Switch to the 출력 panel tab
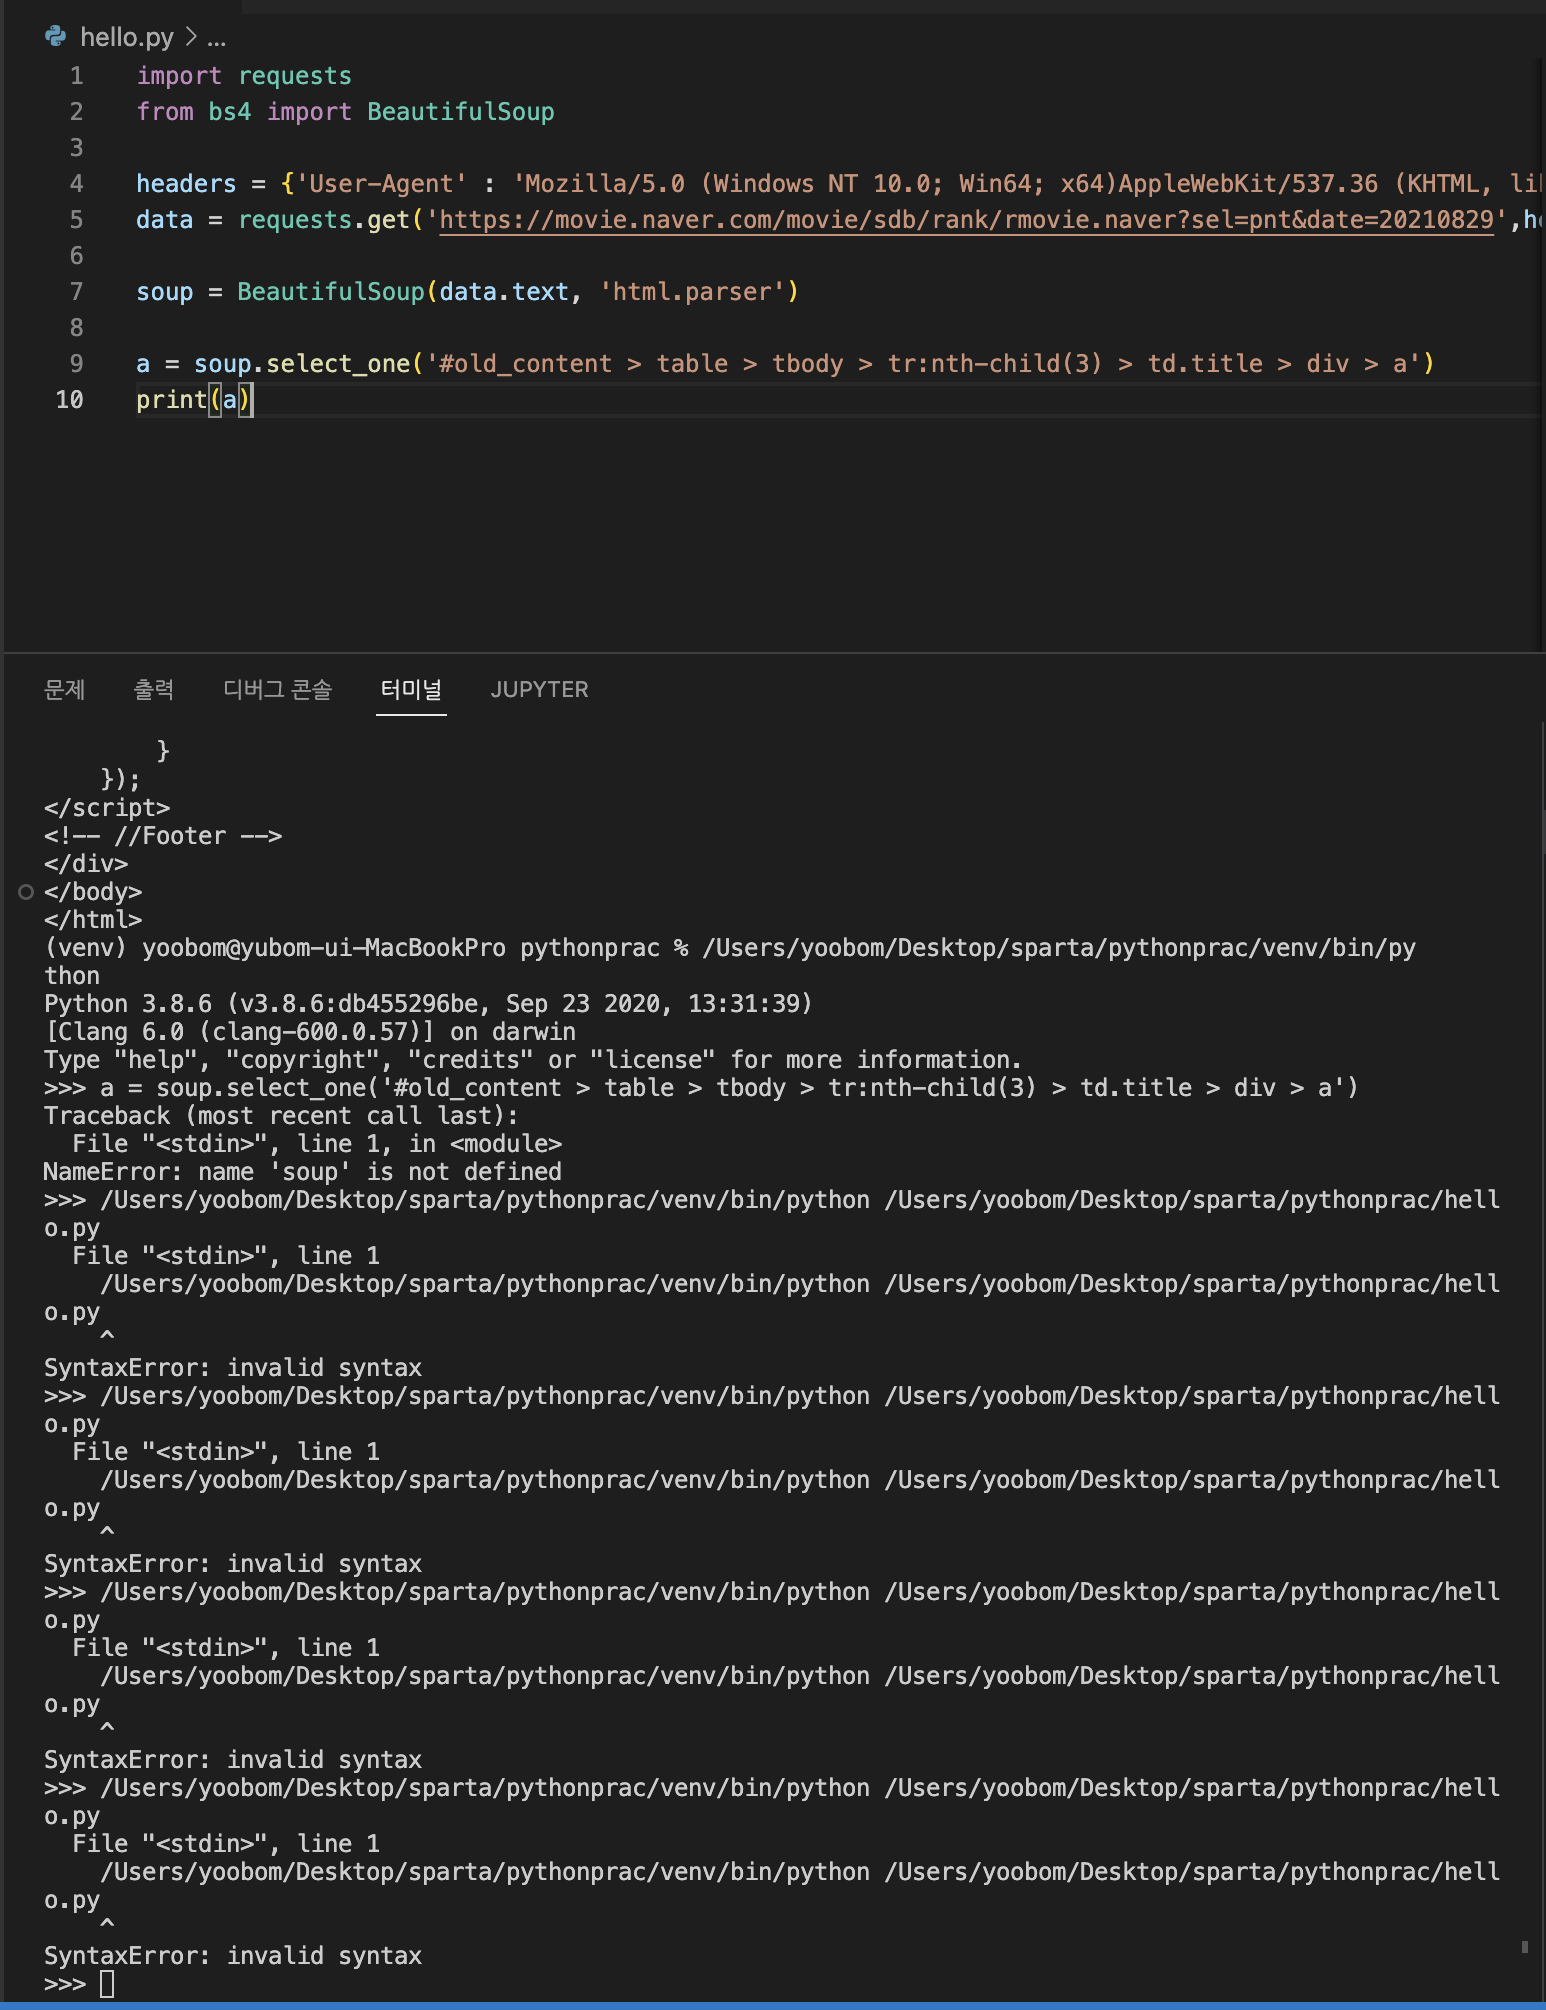This screenshot has height=2010, width=1546. (x=154, y=690)
